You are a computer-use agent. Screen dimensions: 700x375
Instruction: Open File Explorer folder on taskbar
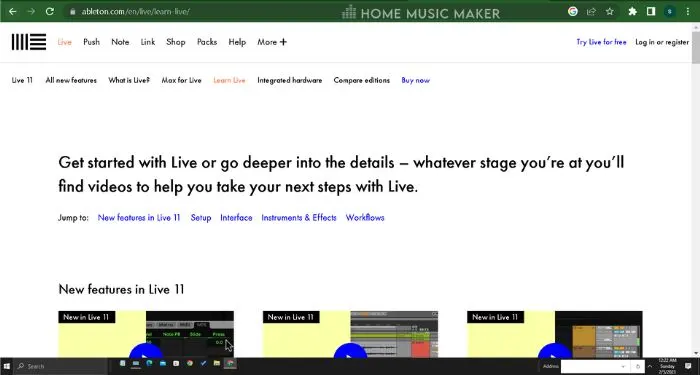217,364
